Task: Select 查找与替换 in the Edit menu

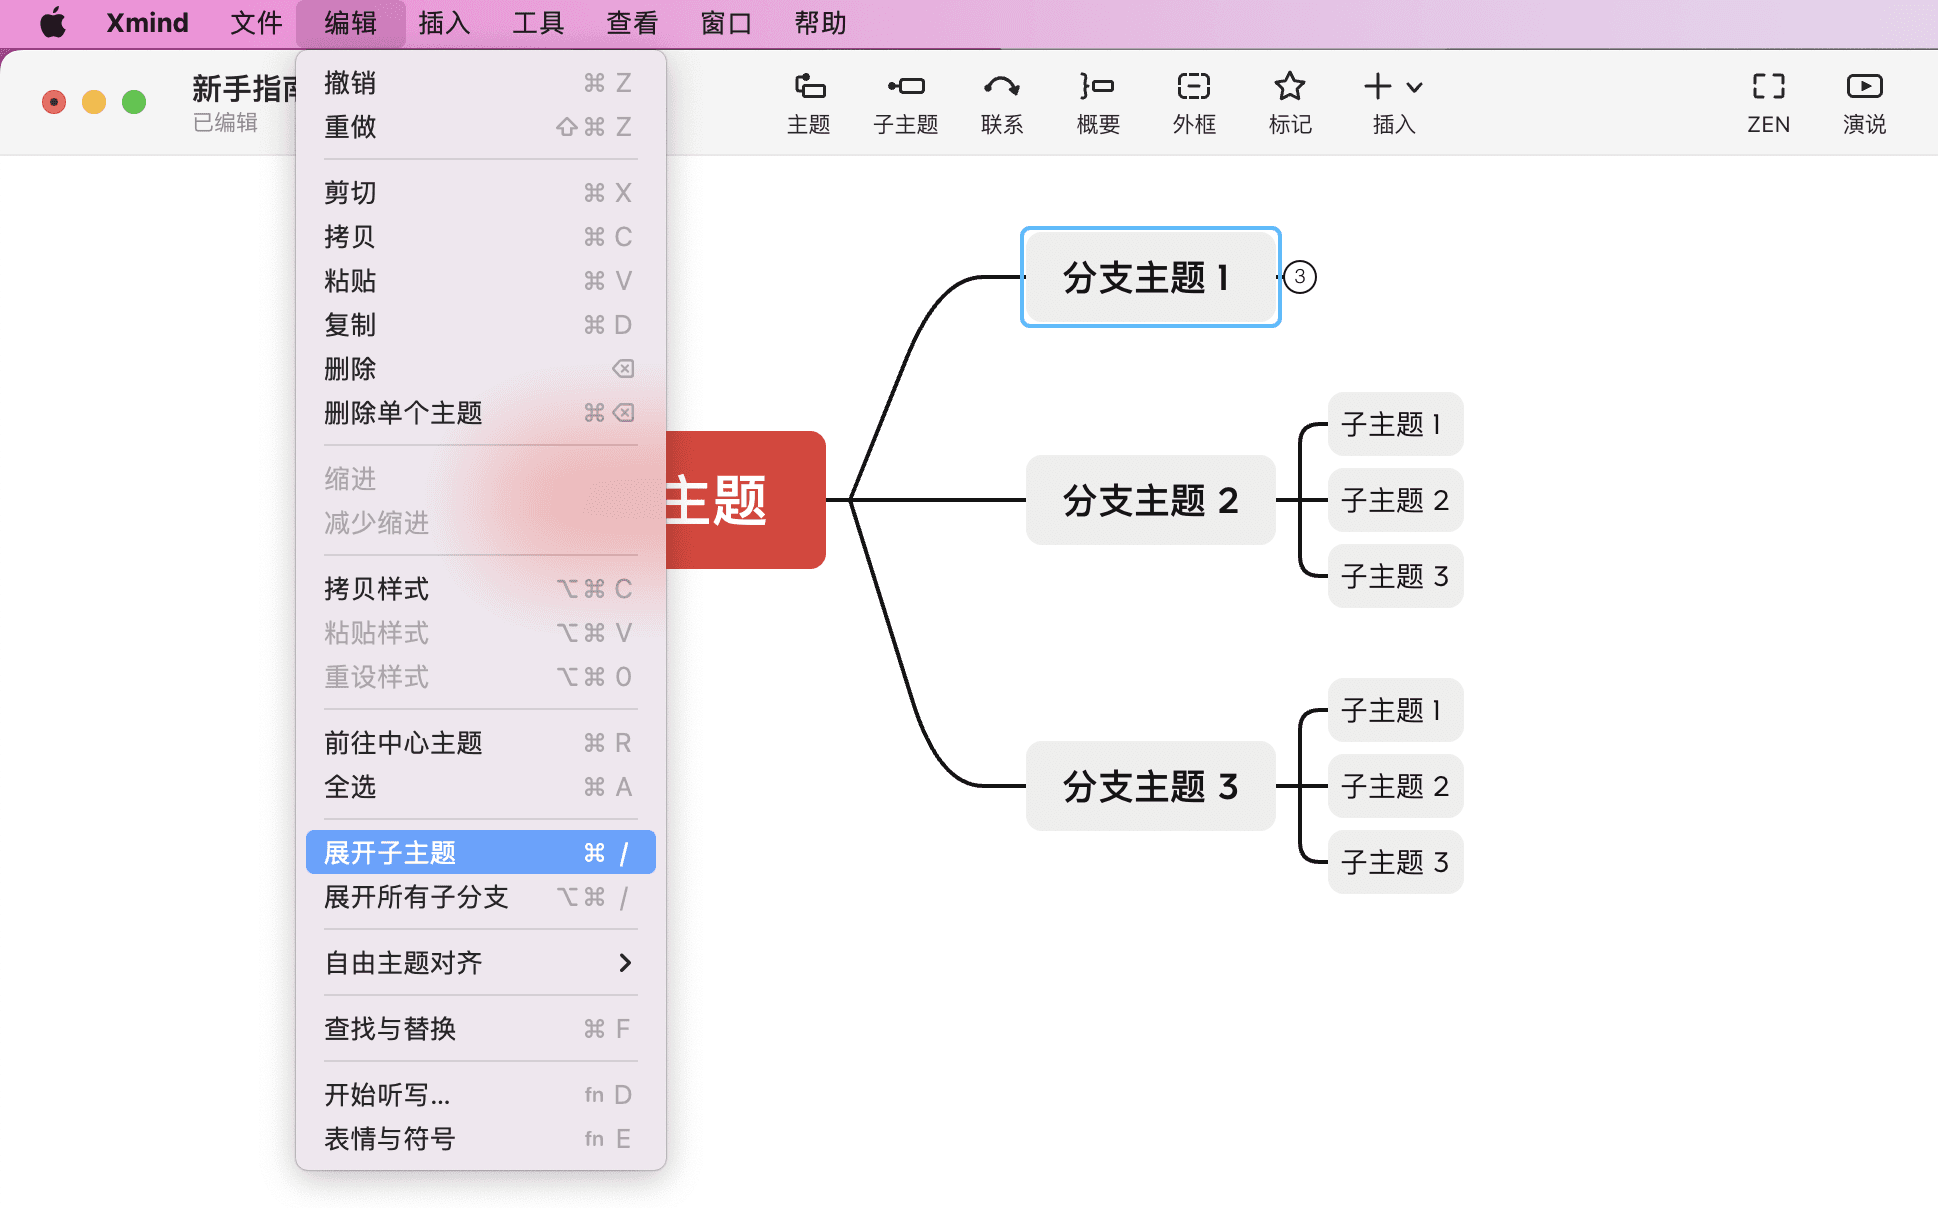Action: 390,1028
